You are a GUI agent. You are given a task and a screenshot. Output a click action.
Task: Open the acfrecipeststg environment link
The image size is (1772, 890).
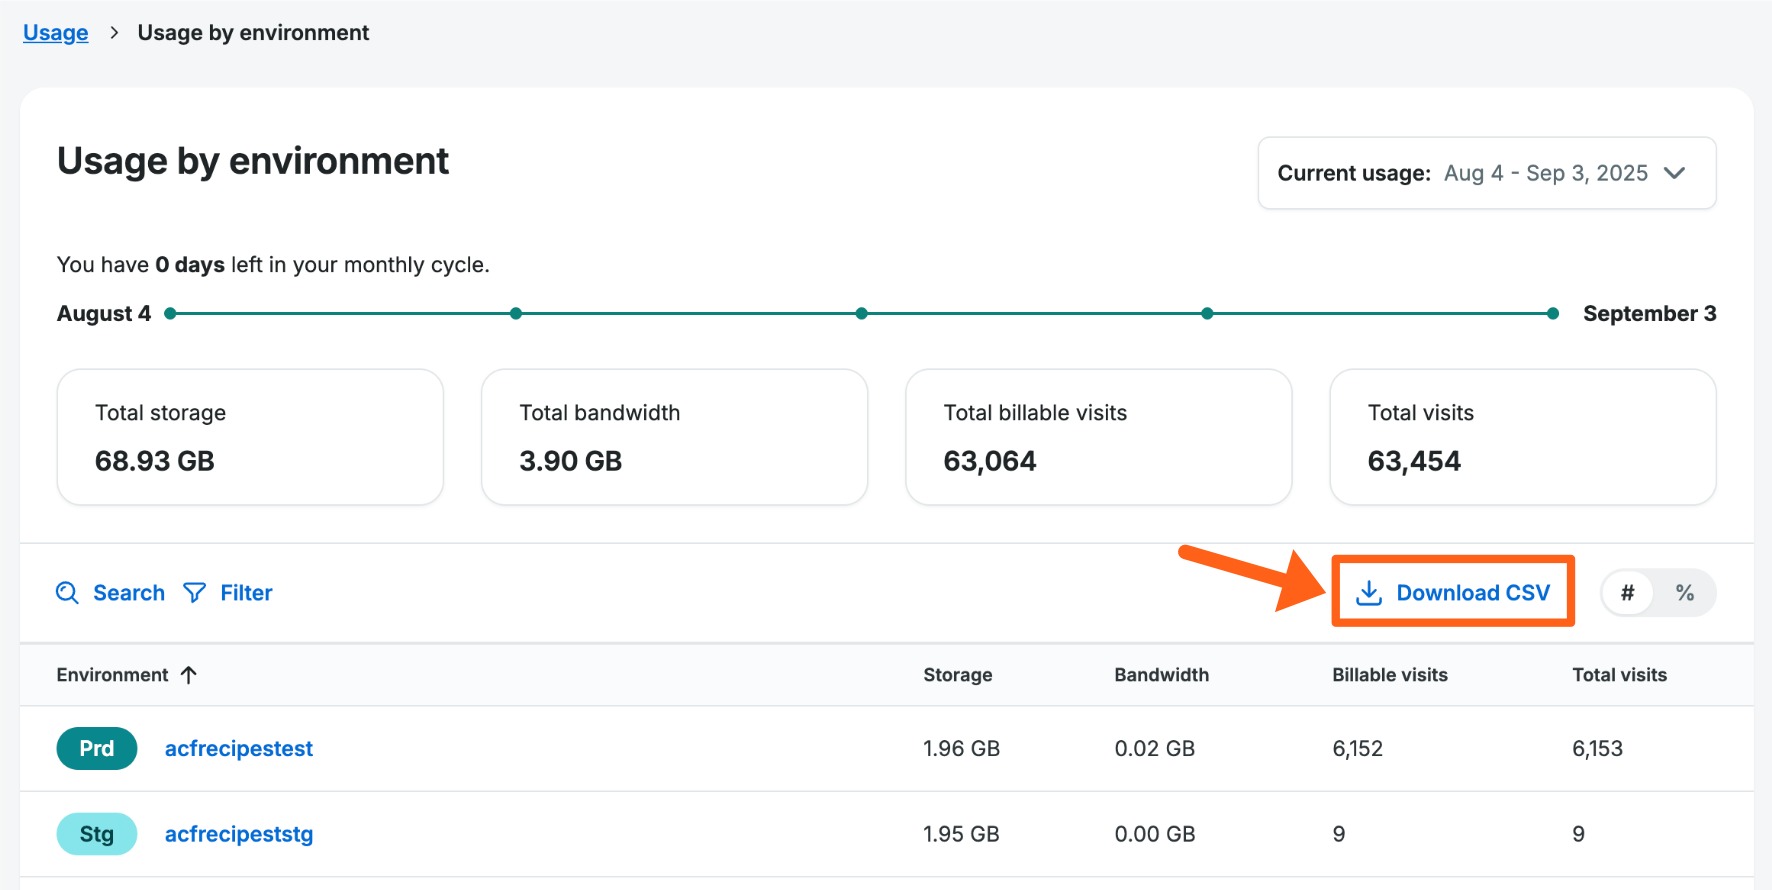[239, 834]
